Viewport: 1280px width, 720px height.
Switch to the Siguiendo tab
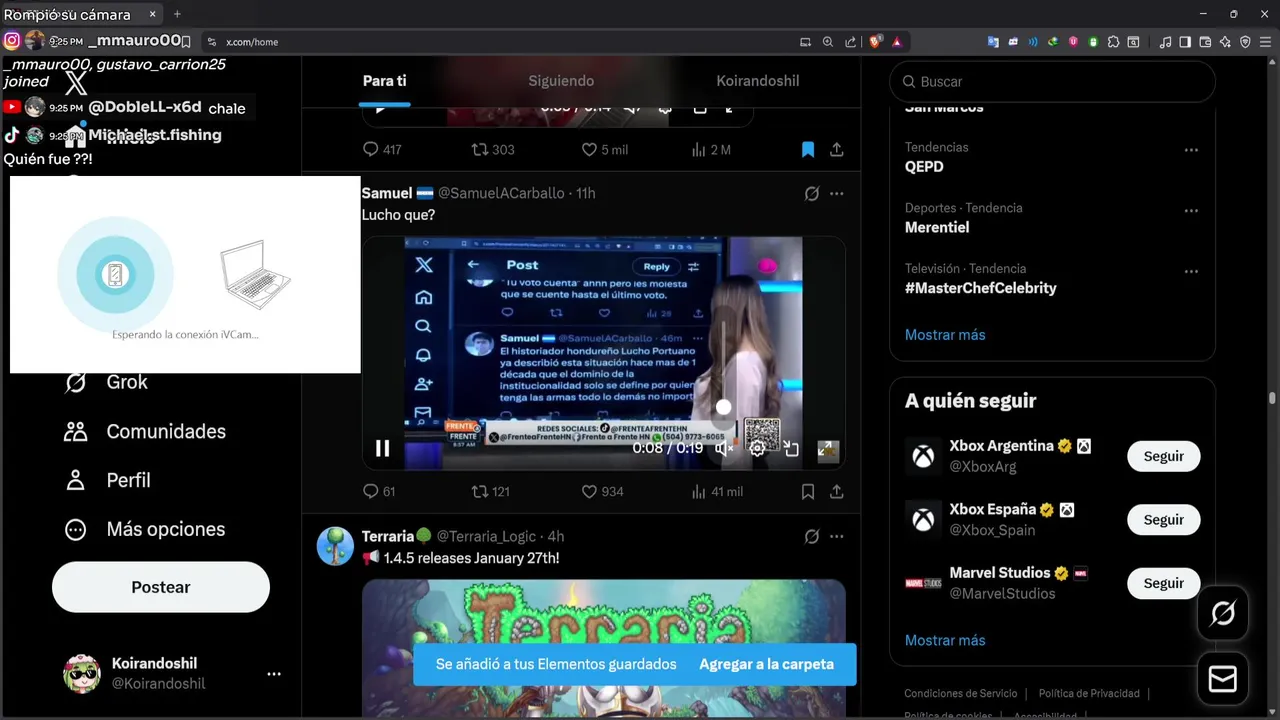tap(561, 81)
